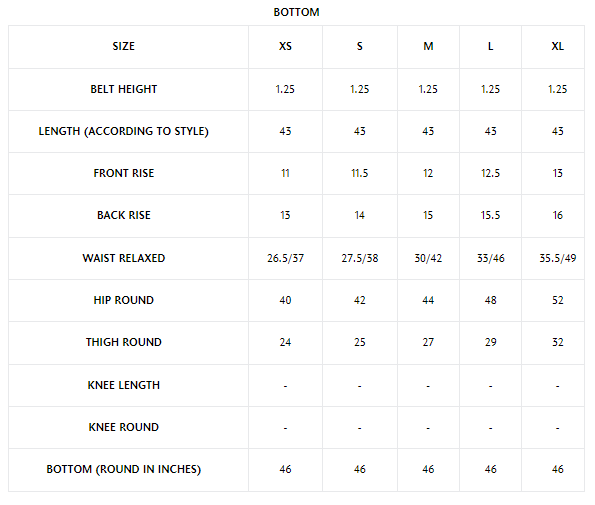Select the BELT HEIGHT row label
Image resolution: width=595 pixels, height=505 pixels.
click(x=123, y=89)
